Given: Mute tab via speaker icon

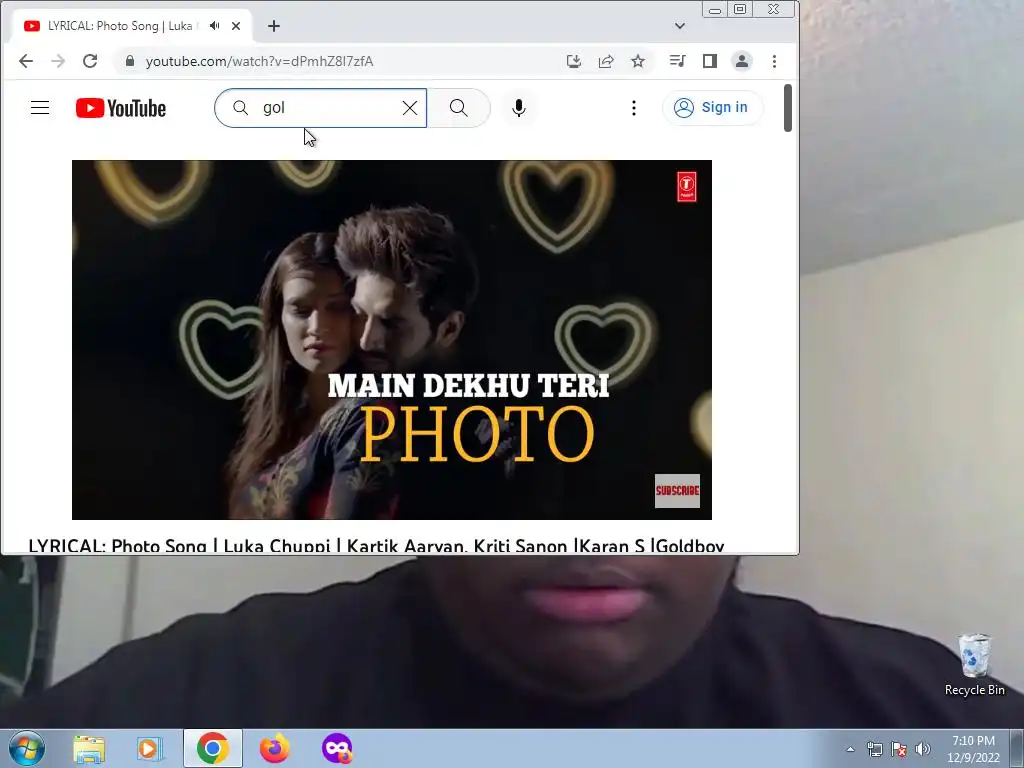Looking at the screenshot, I should tap(214, 26).
